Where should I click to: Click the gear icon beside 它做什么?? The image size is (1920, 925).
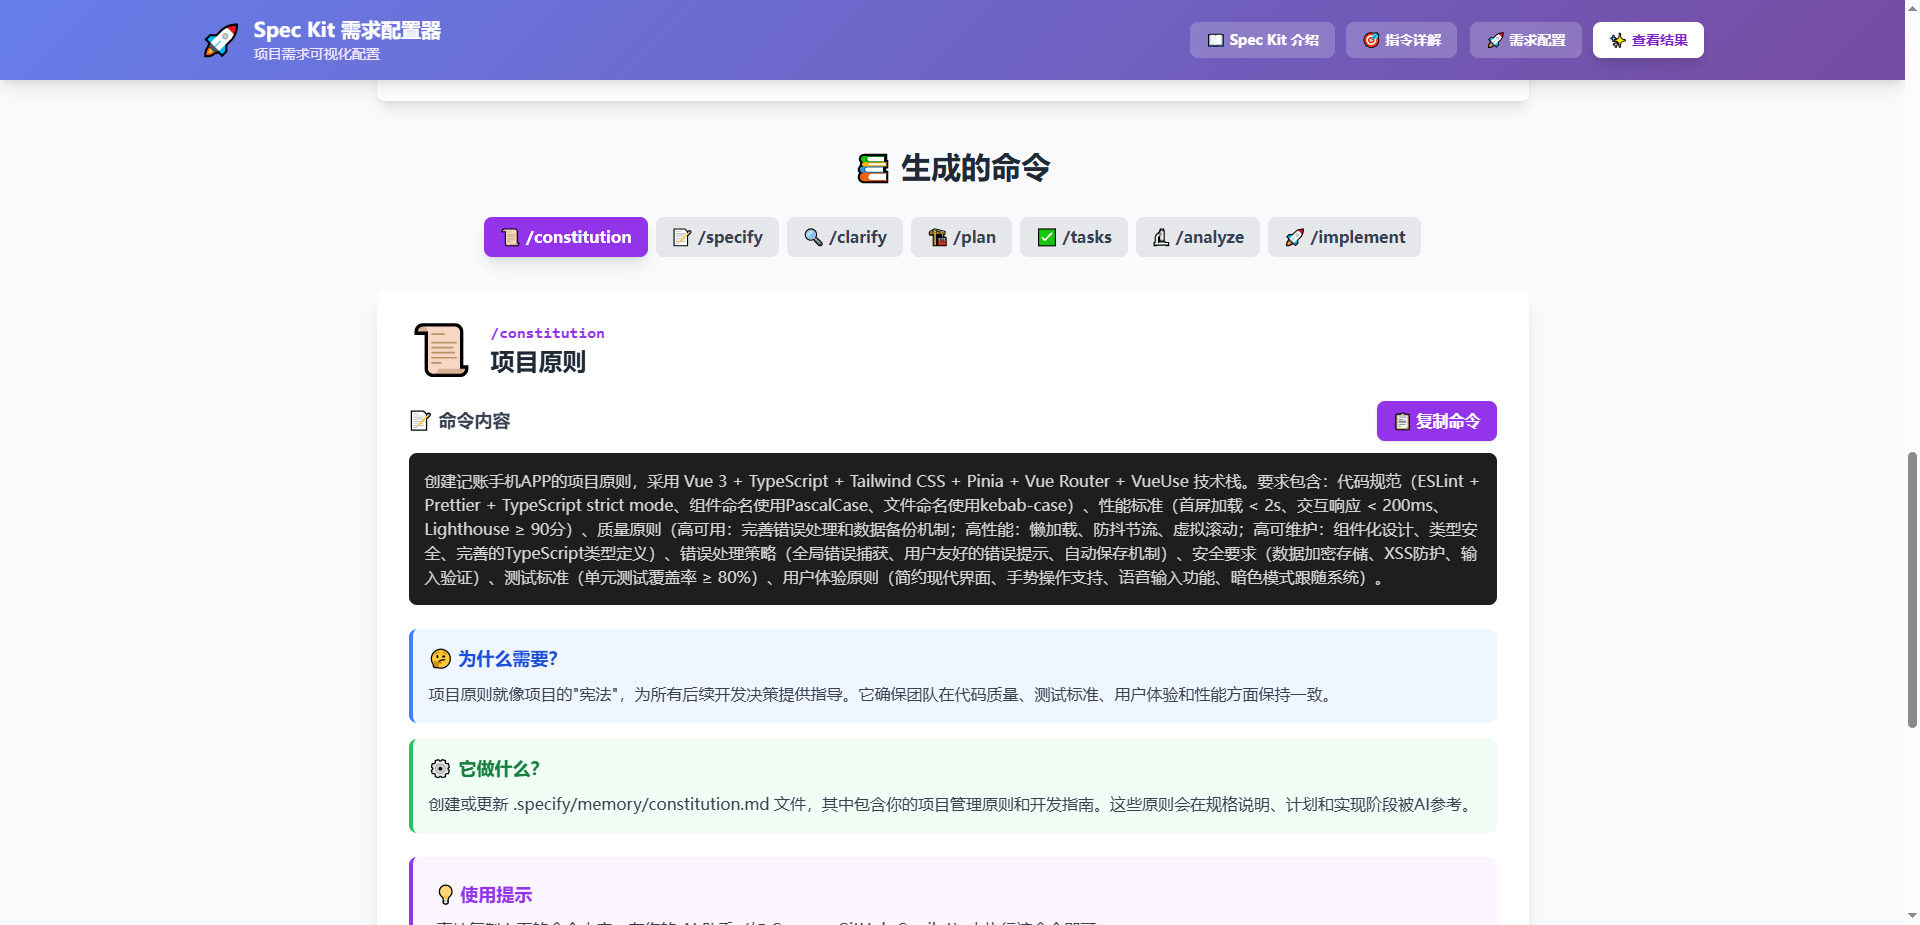pos(440,769)
